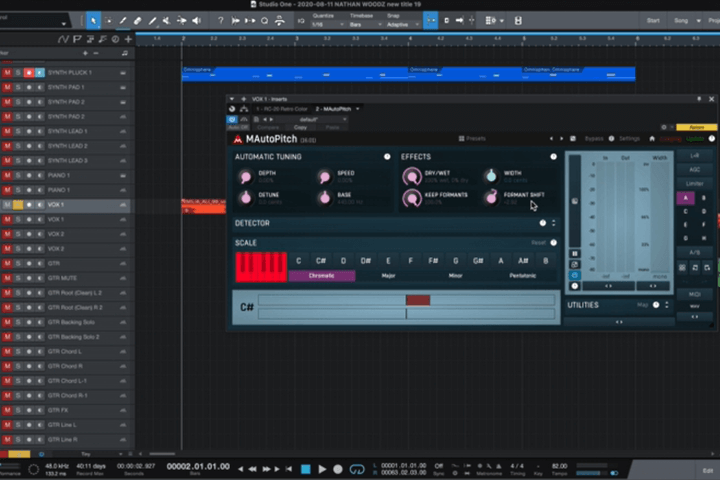Arm record on SYNTH PLUCK 1 track
Image resolution: width=720 pixels, height=480 pixels.
coord(29,73)
